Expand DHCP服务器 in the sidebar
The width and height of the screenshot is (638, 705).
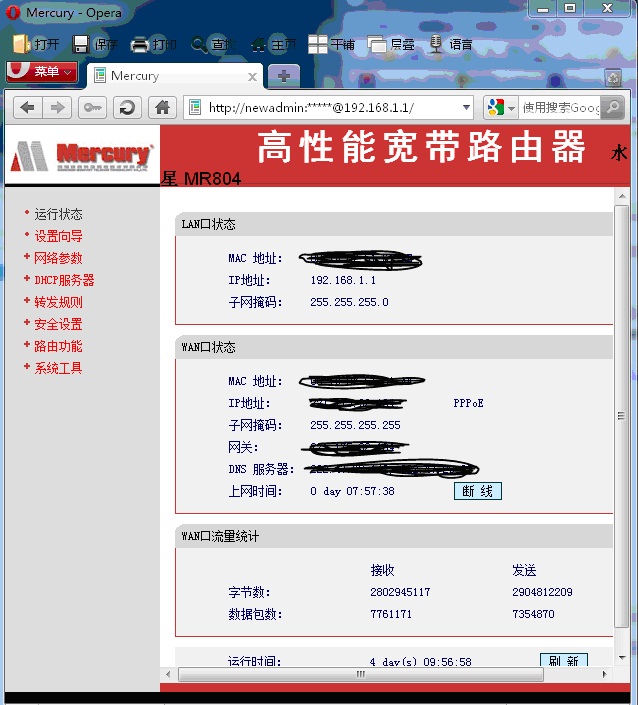click(64, 280)
